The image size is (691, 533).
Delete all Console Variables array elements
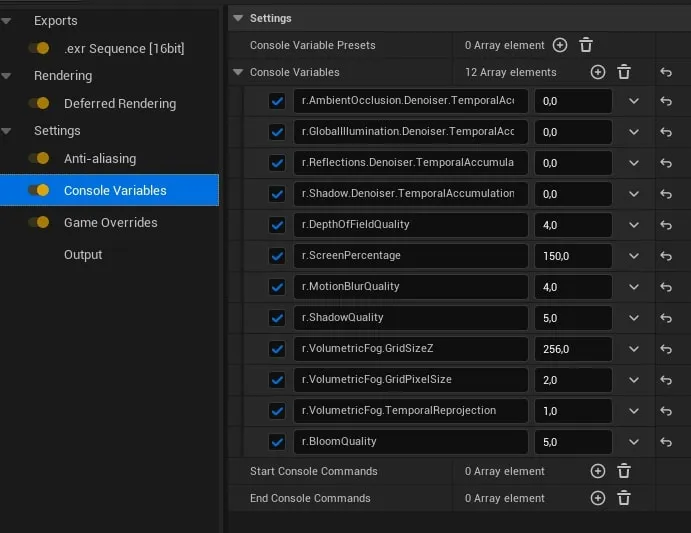coord(624,72)
